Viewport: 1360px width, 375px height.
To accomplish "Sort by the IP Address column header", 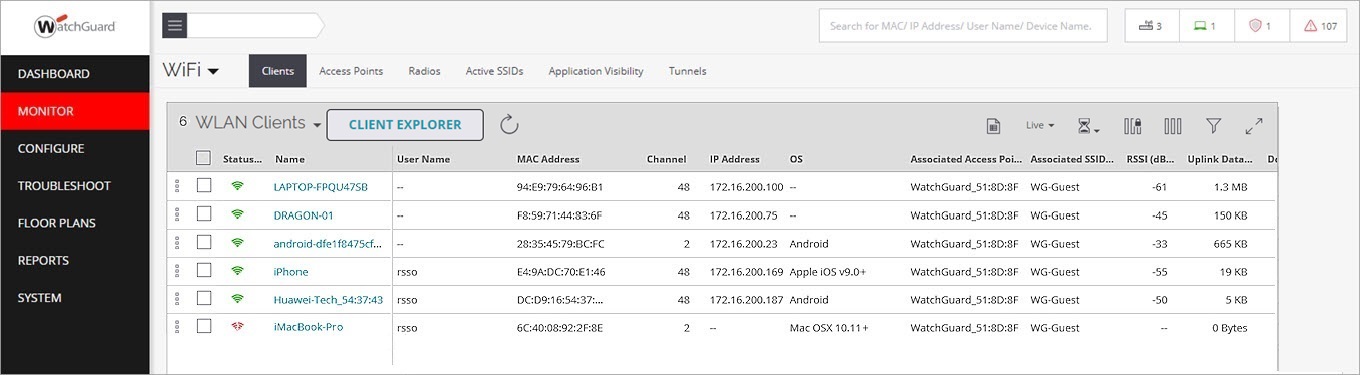I will click(735, 159).
